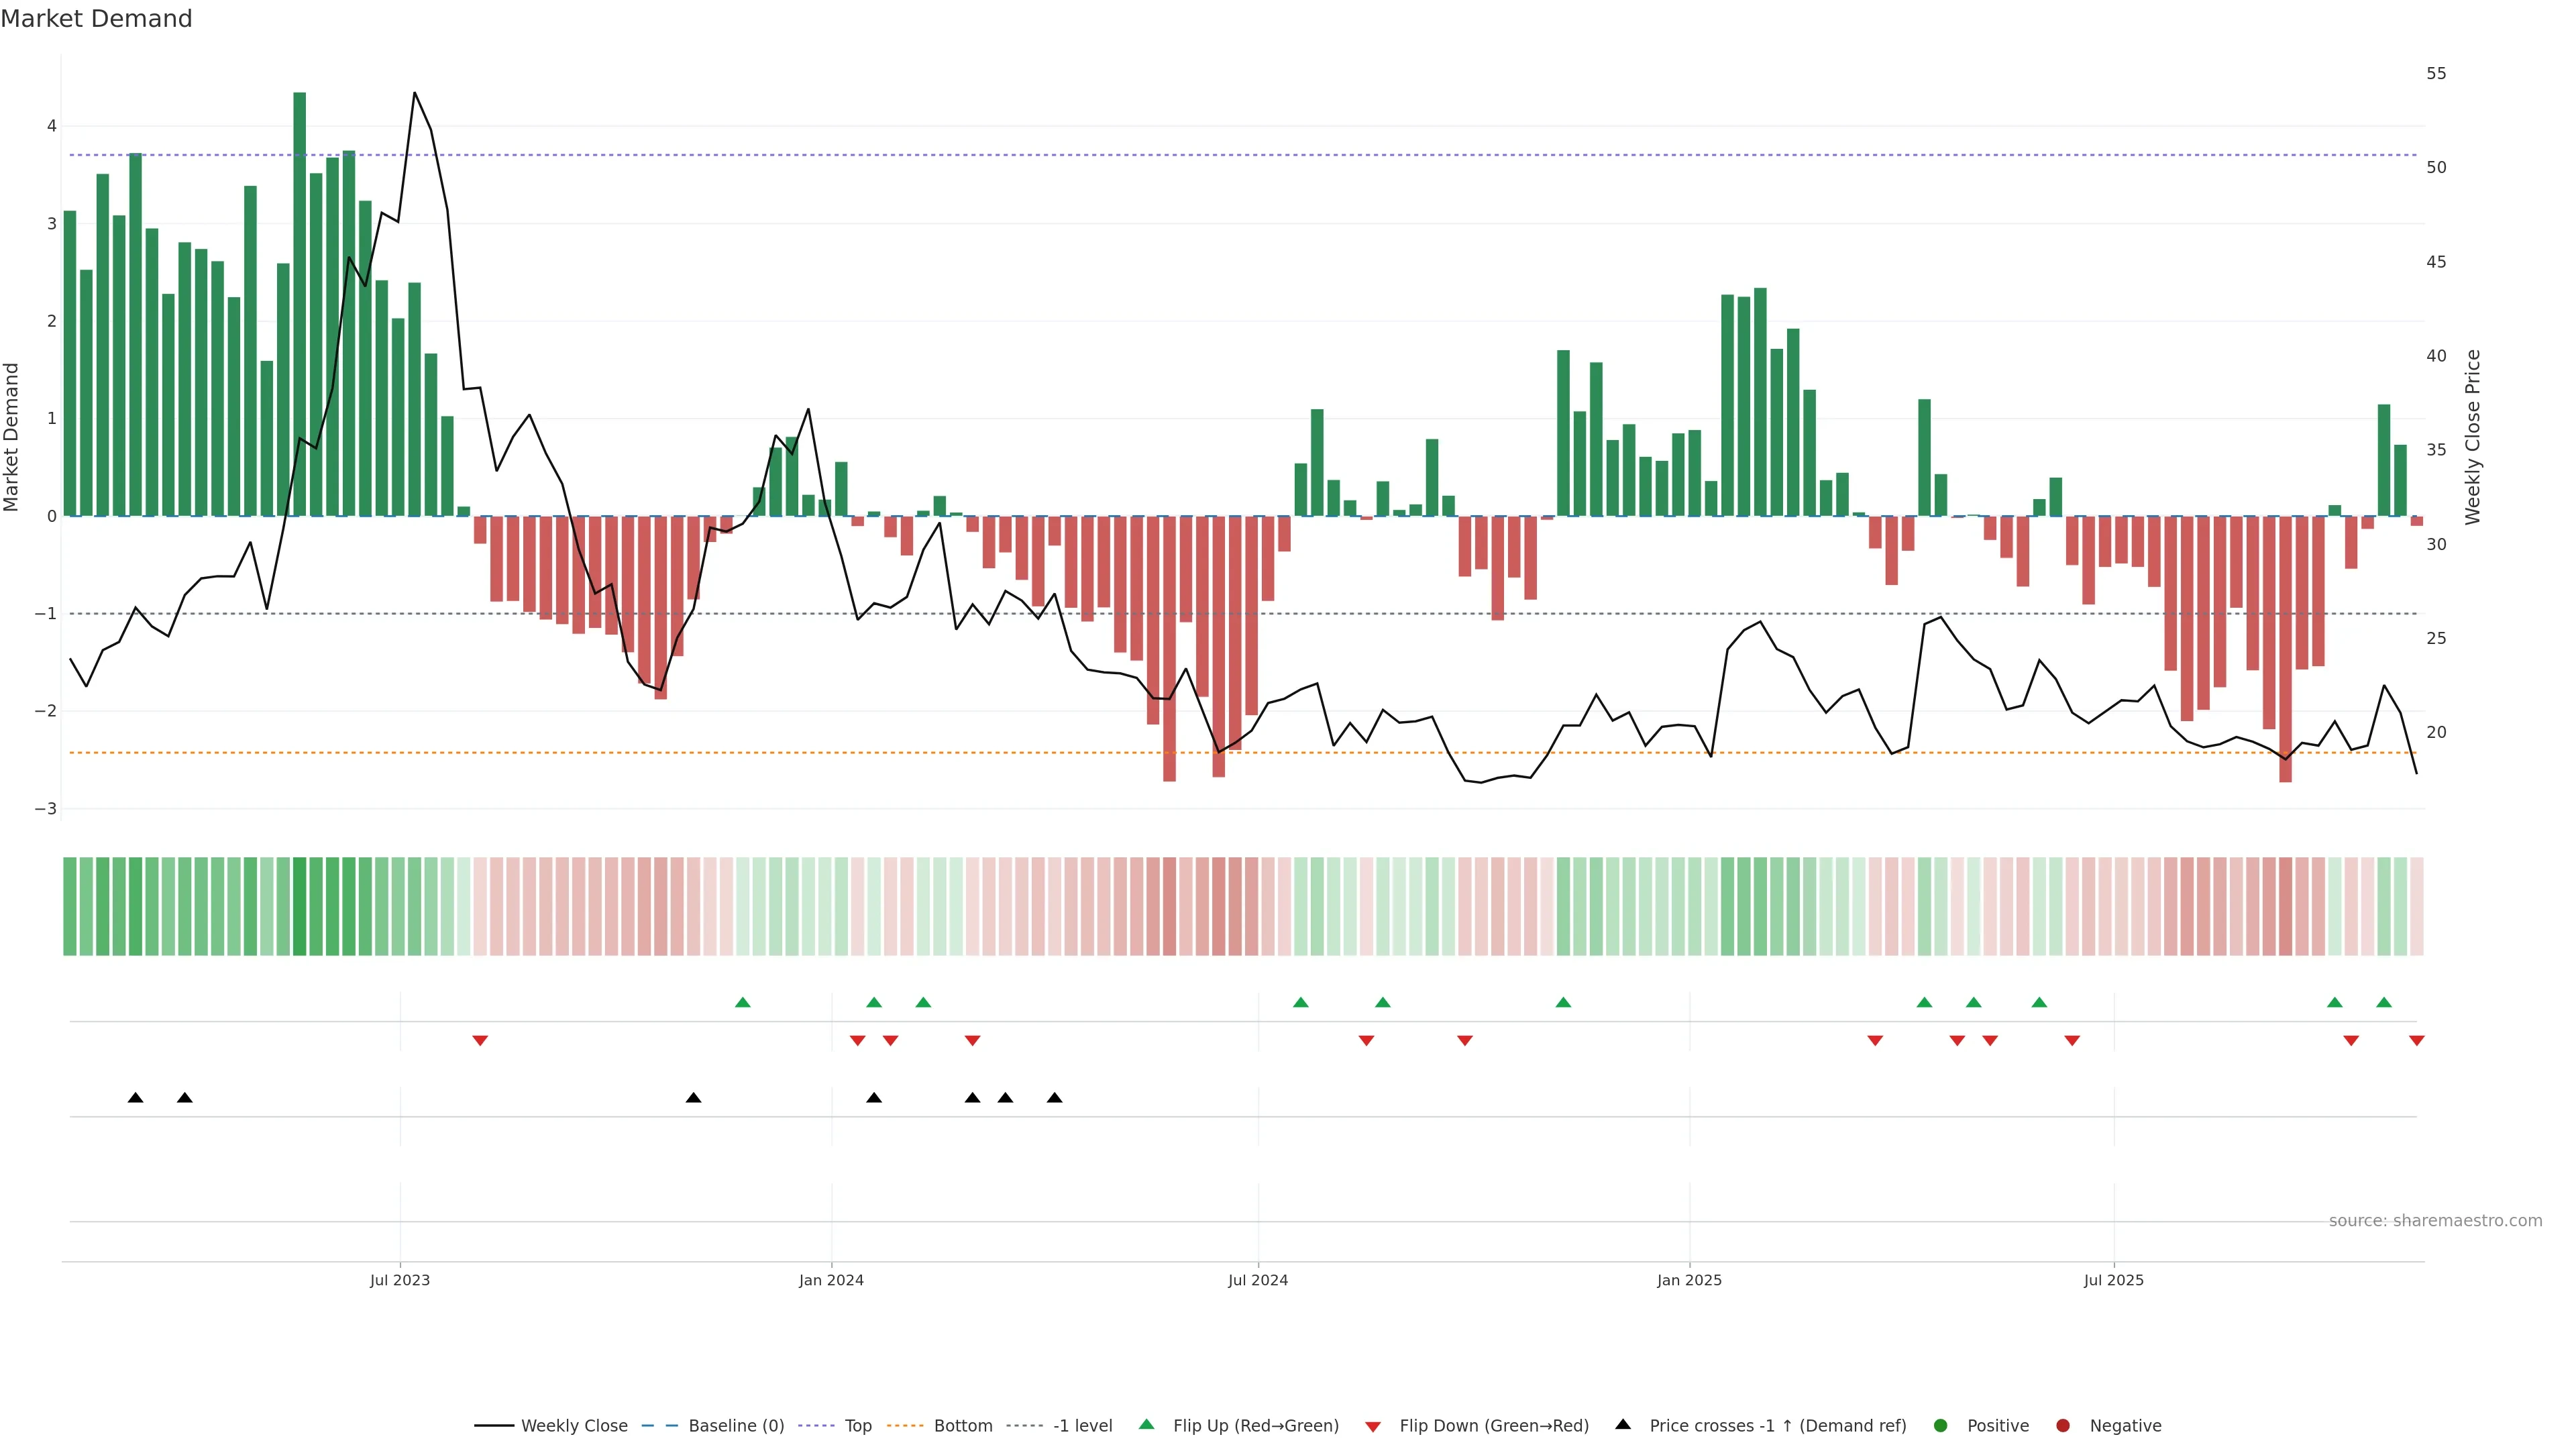This screenshot has height=1449, width=2576.
Task: Click the green Flip Up triangle legend icon
Action: [x=1146, y=1424]
